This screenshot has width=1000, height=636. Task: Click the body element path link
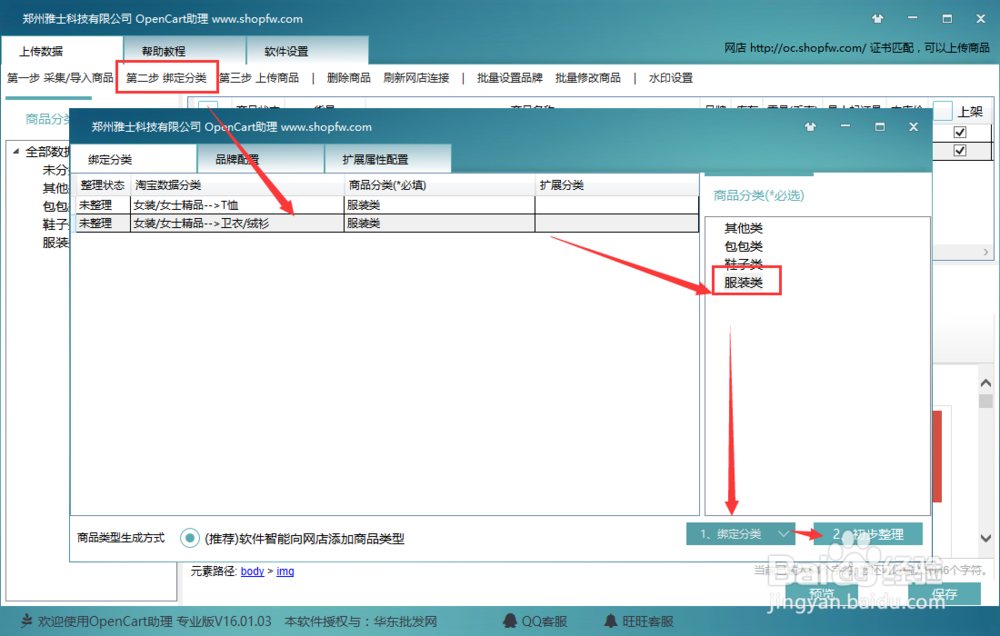tap(253, 571)
